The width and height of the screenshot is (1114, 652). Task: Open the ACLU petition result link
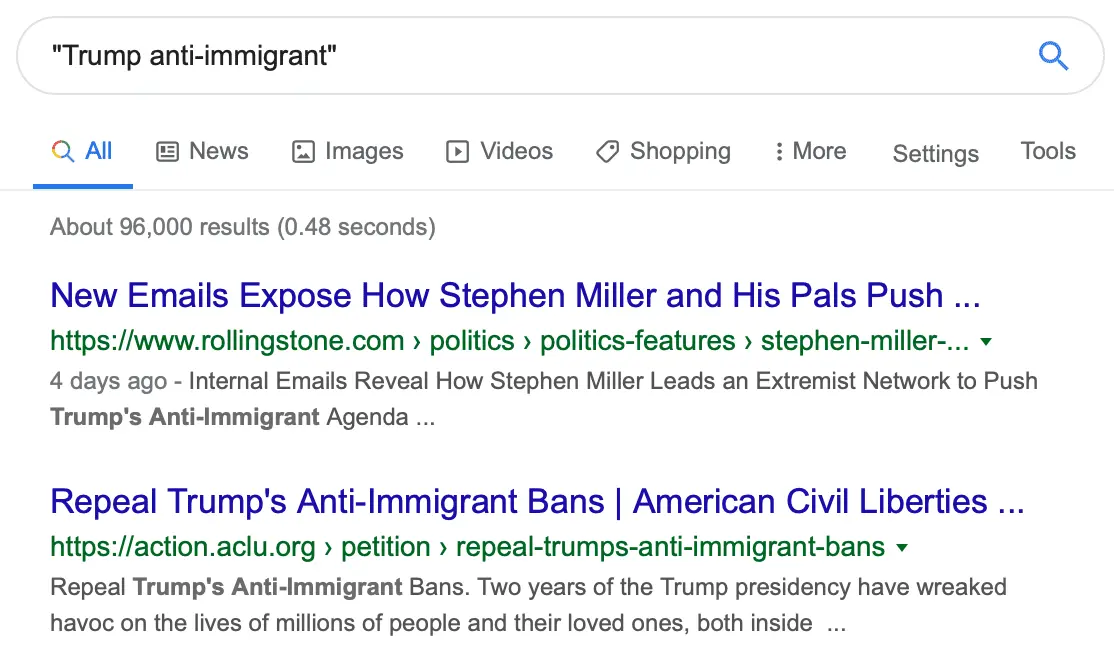(536, 501)
